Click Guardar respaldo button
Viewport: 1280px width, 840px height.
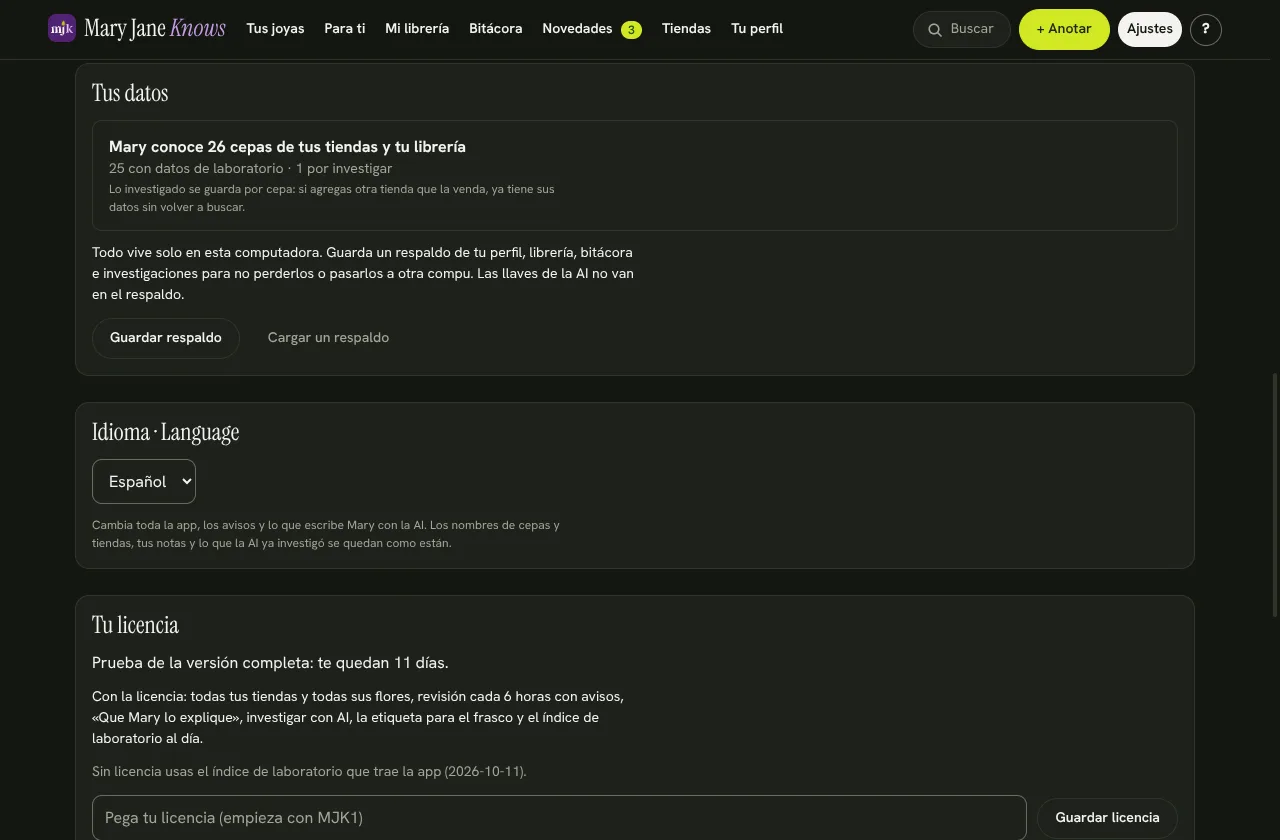coord(166,338)
